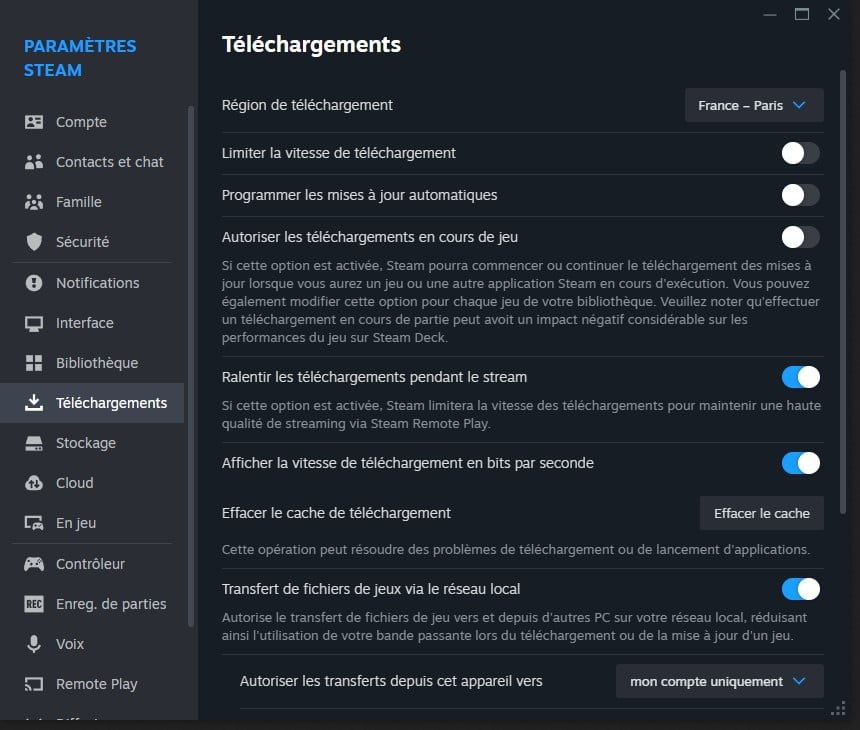The height and width of the screenshot is (730, 860).
Task: Click the Sécurité shield icon
Action: (34, 242)
